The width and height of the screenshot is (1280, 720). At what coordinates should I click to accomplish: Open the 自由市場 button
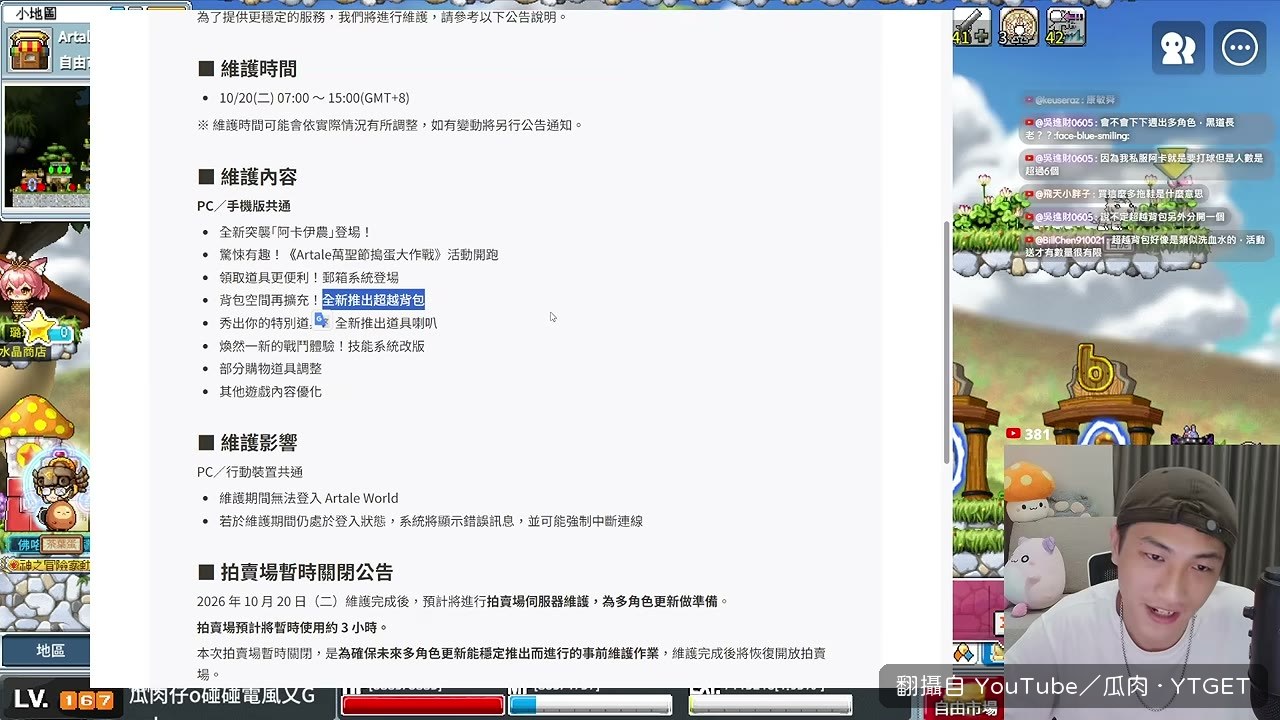tap(965, 708)
